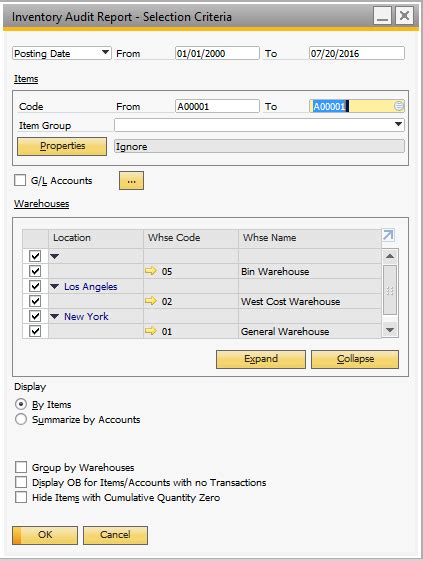This screenshot has width=423, height=561.
Task: Click the expand-table icon above the warehouse grid
Action: 388,235
